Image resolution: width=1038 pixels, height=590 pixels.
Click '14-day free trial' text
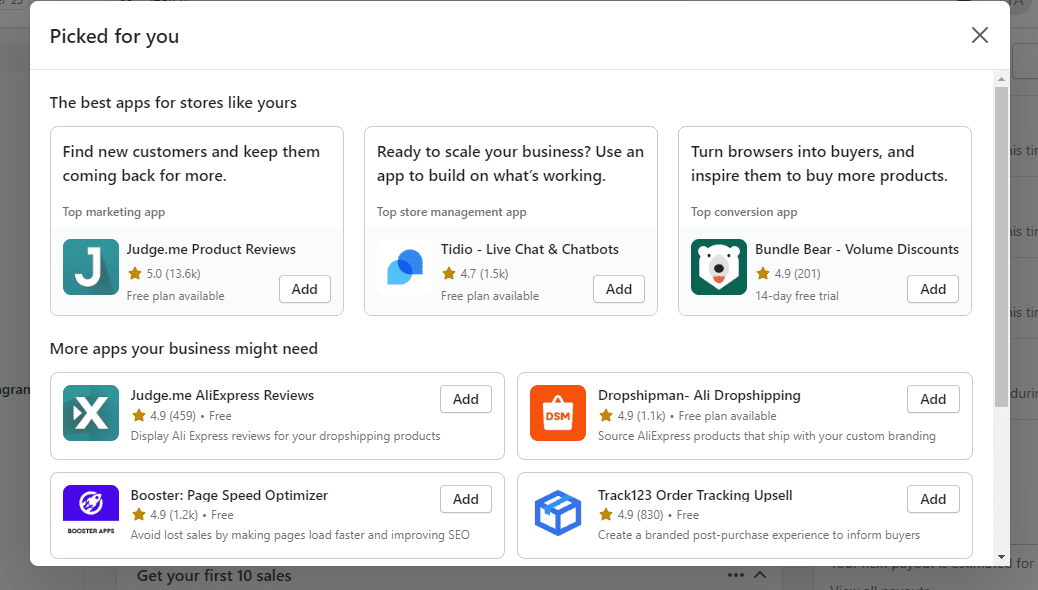[x=797, y=296]
